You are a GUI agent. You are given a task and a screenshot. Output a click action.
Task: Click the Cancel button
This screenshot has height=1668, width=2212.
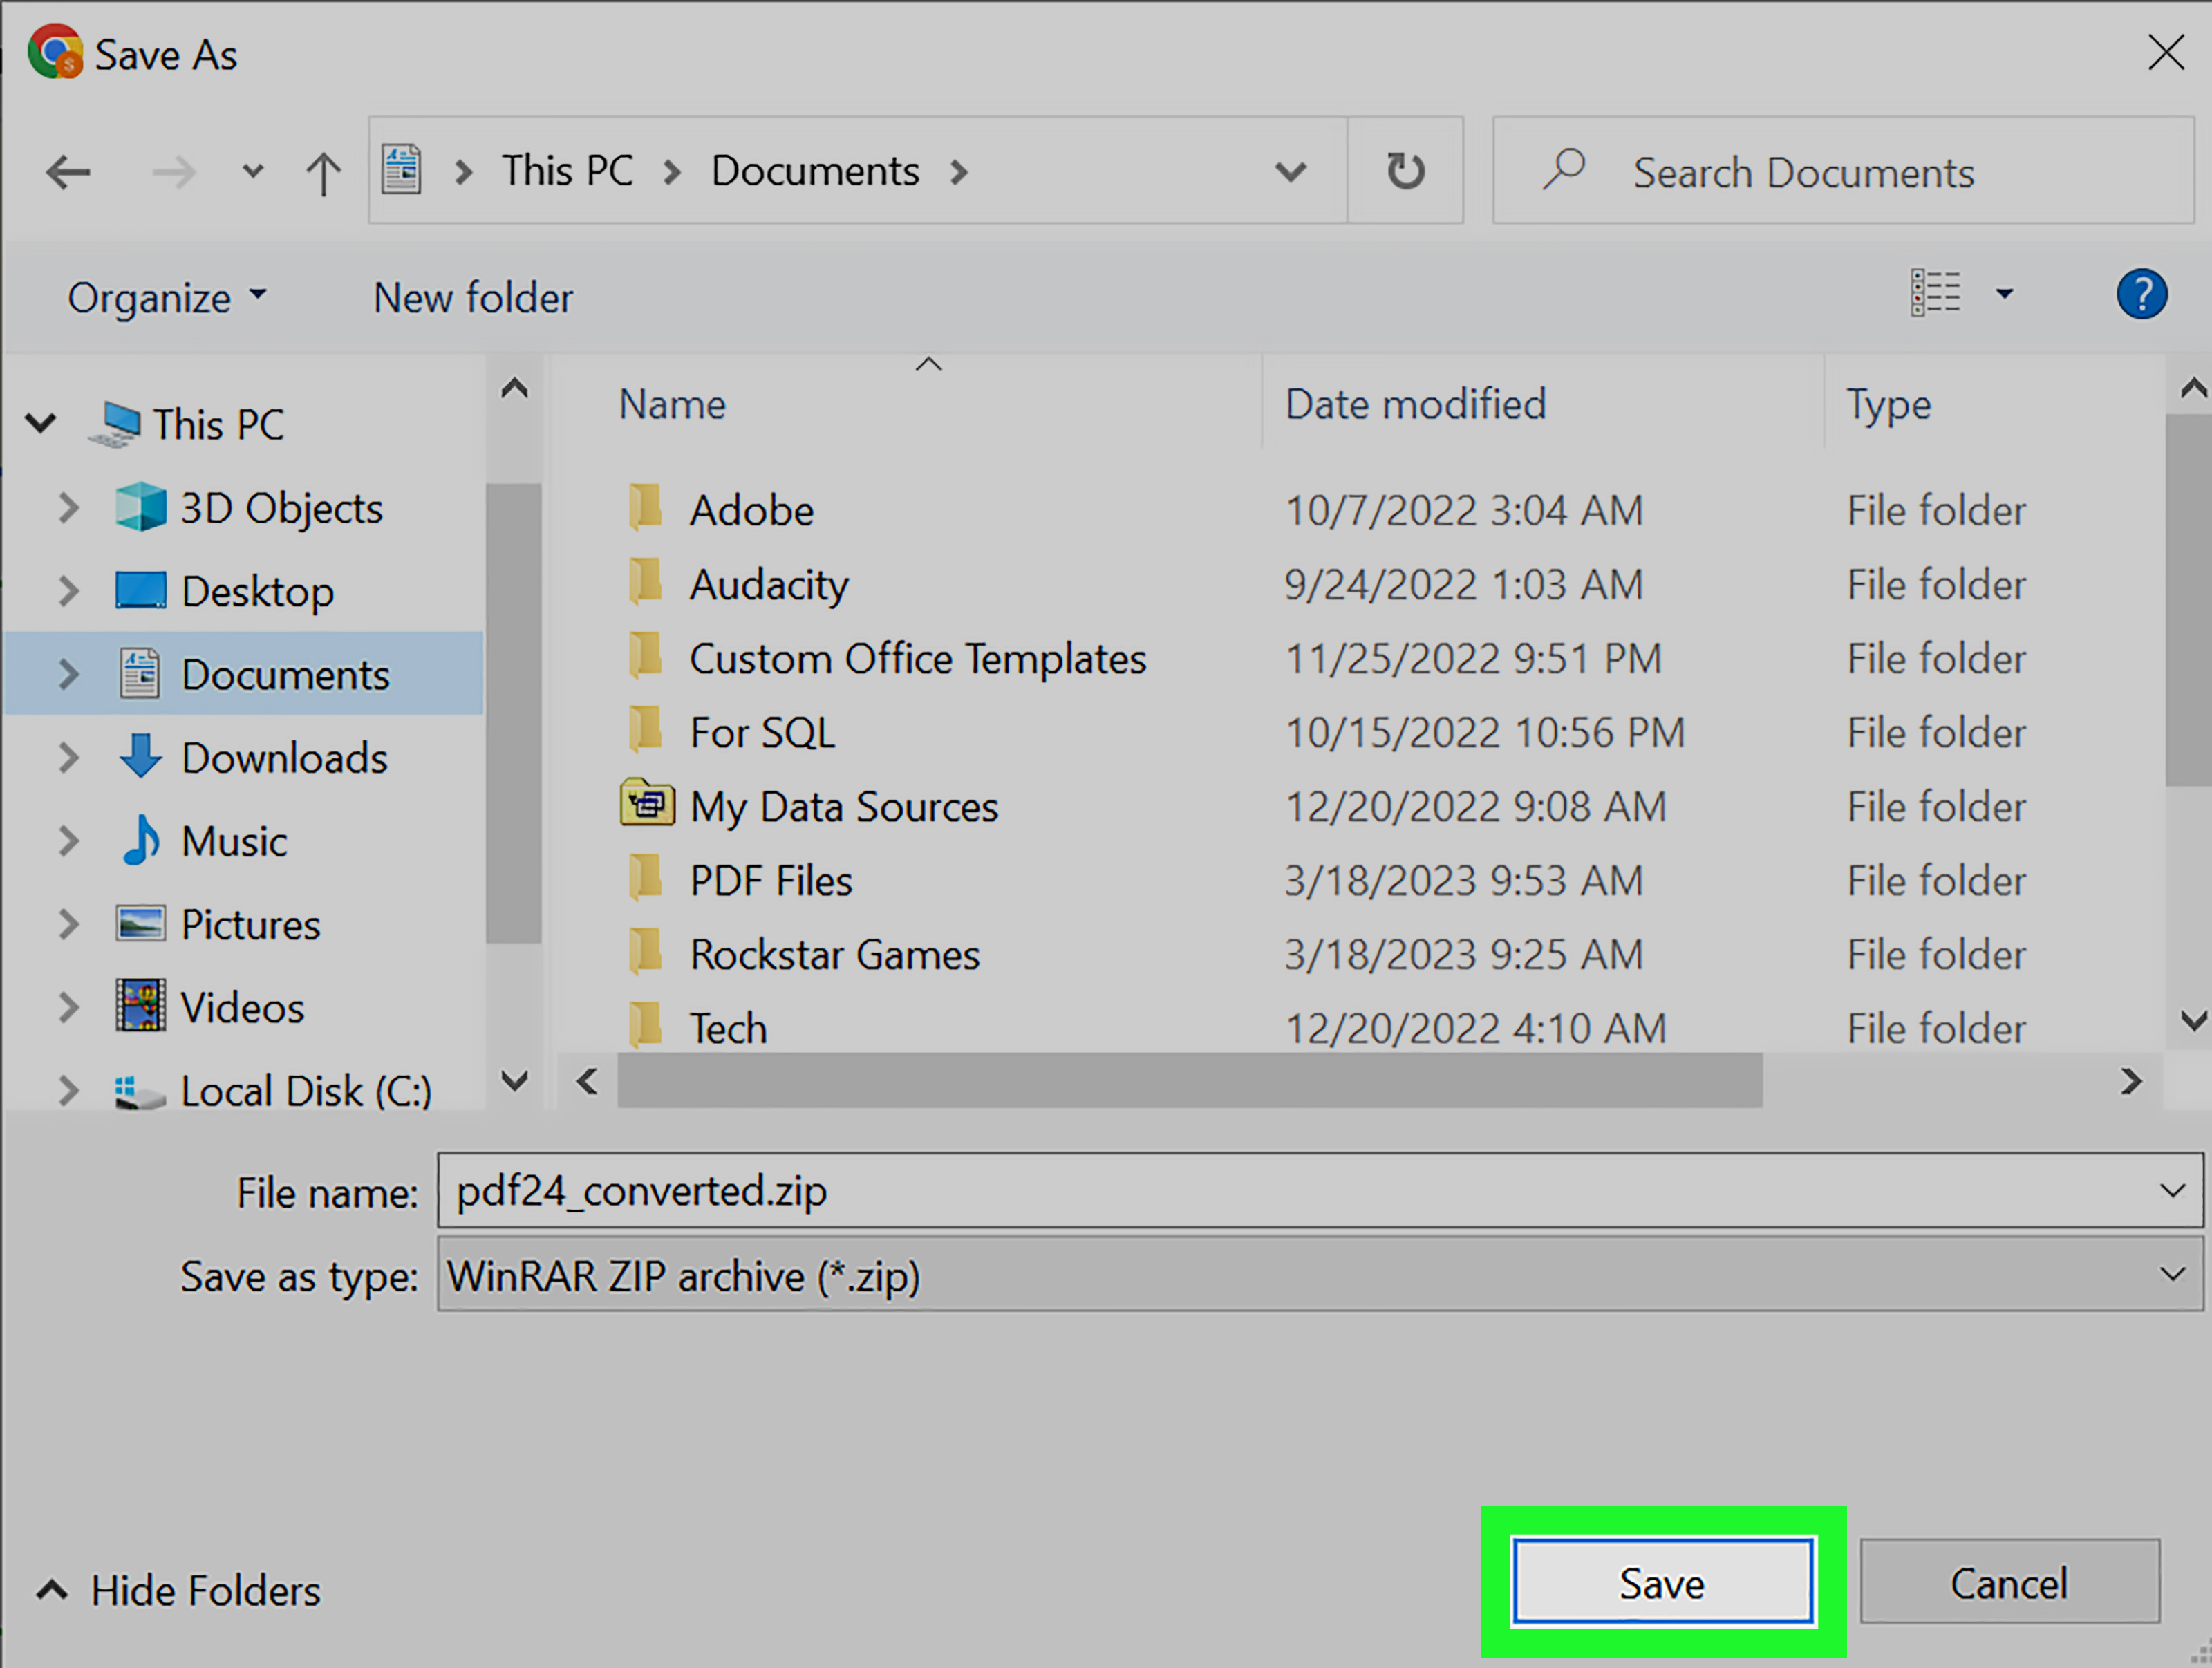[2008, 1583]
